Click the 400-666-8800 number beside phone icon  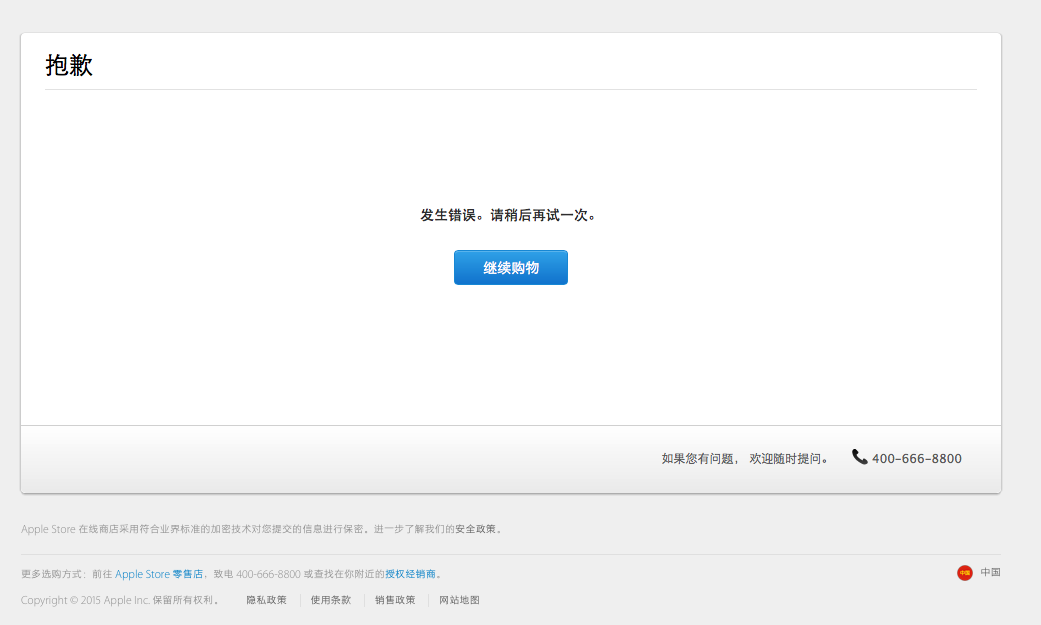click(x=916, y=459)
